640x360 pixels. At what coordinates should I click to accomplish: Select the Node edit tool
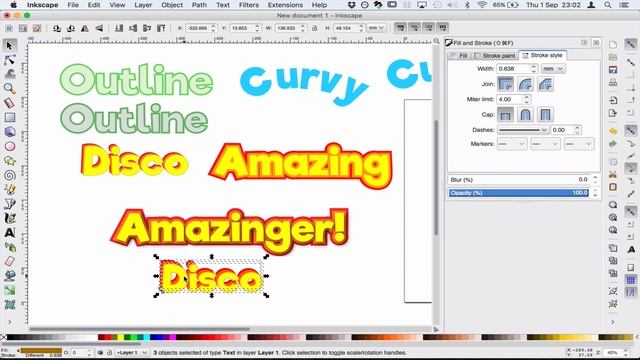(10, 60)
